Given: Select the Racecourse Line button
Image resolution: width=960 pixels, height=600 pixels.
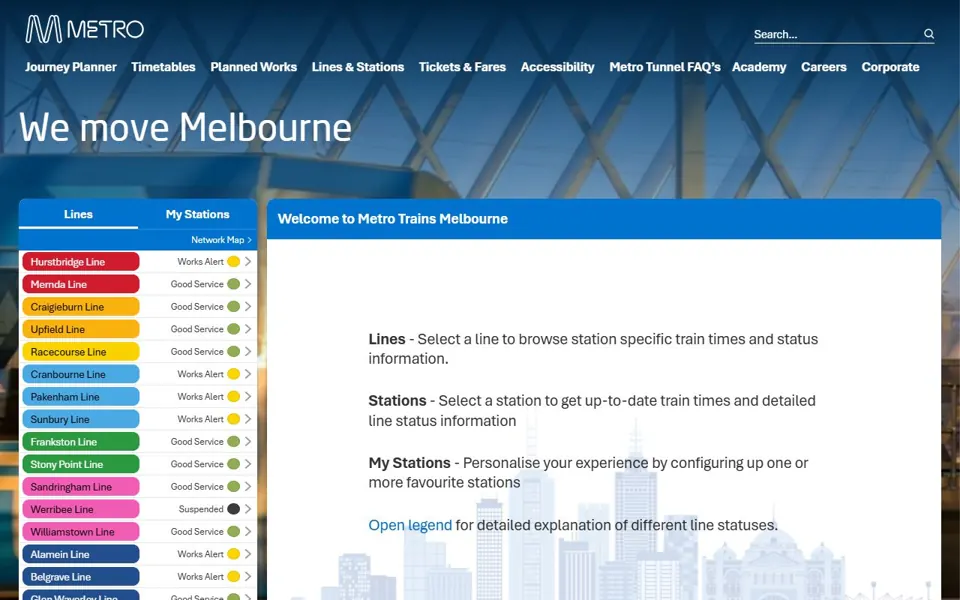Looking at the screenshot, I should coord(81,351).
